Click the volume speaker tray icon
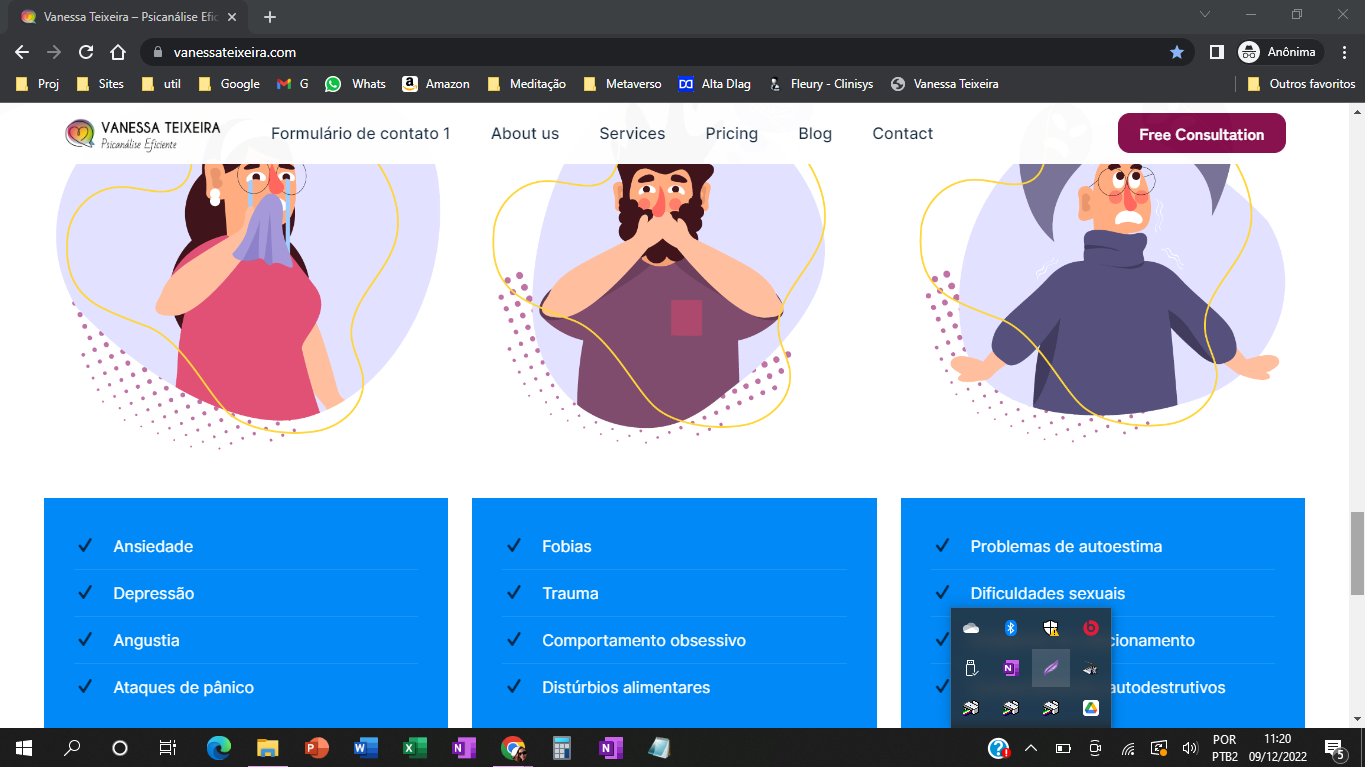The height and width of the screenshot is (767, 1365). [1190, 747]
